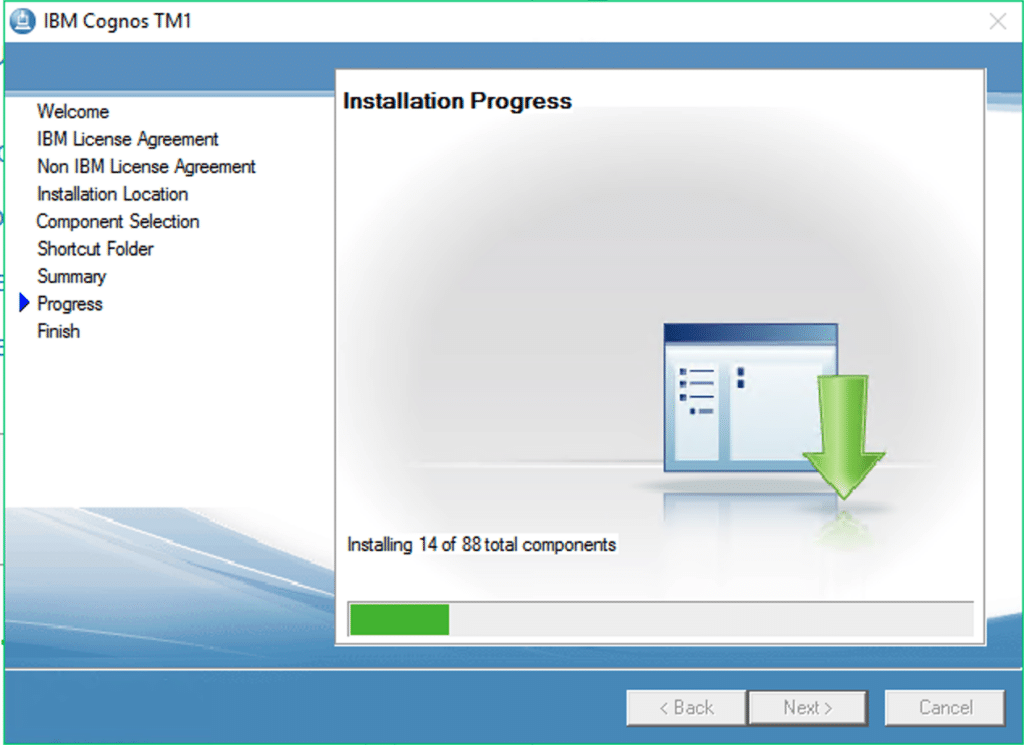The image size is (1024, 745).
Task: Select the Summary step in the sidebar
Action: tap(71, 276)
